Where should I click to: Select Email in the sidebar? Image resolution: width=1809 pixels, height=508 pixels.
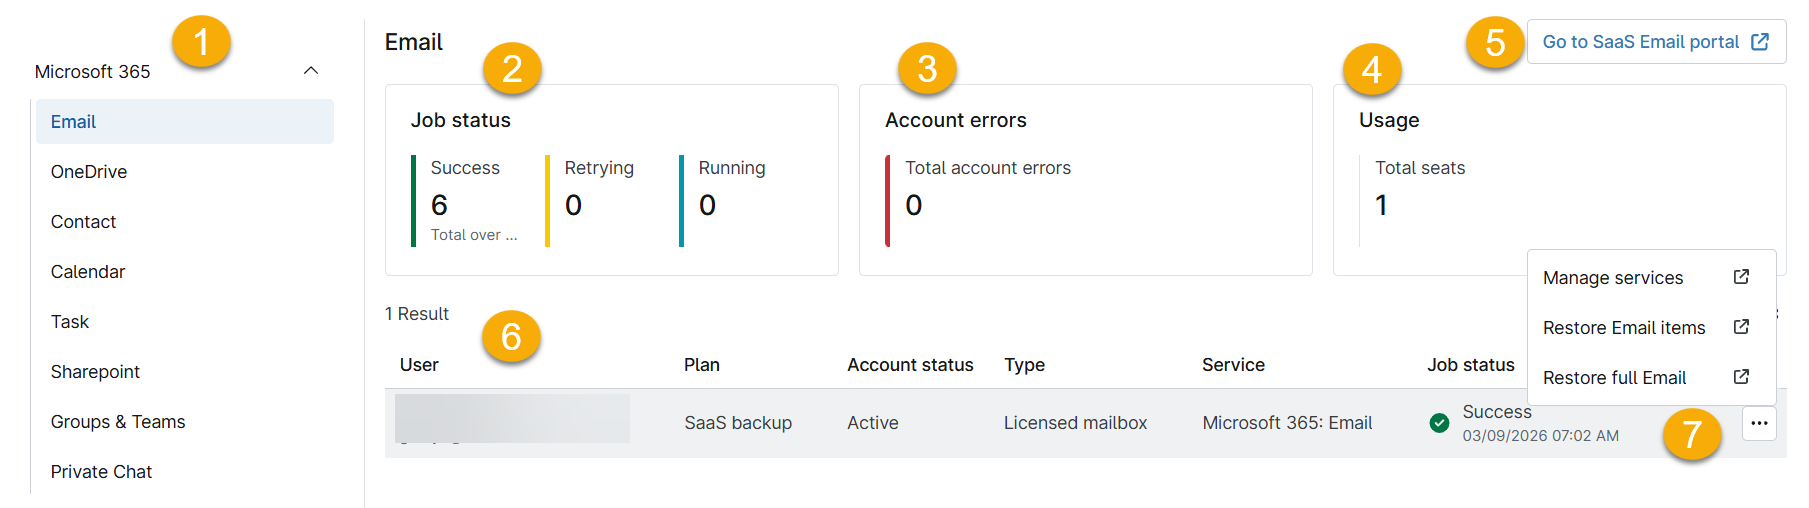[185, 122]
